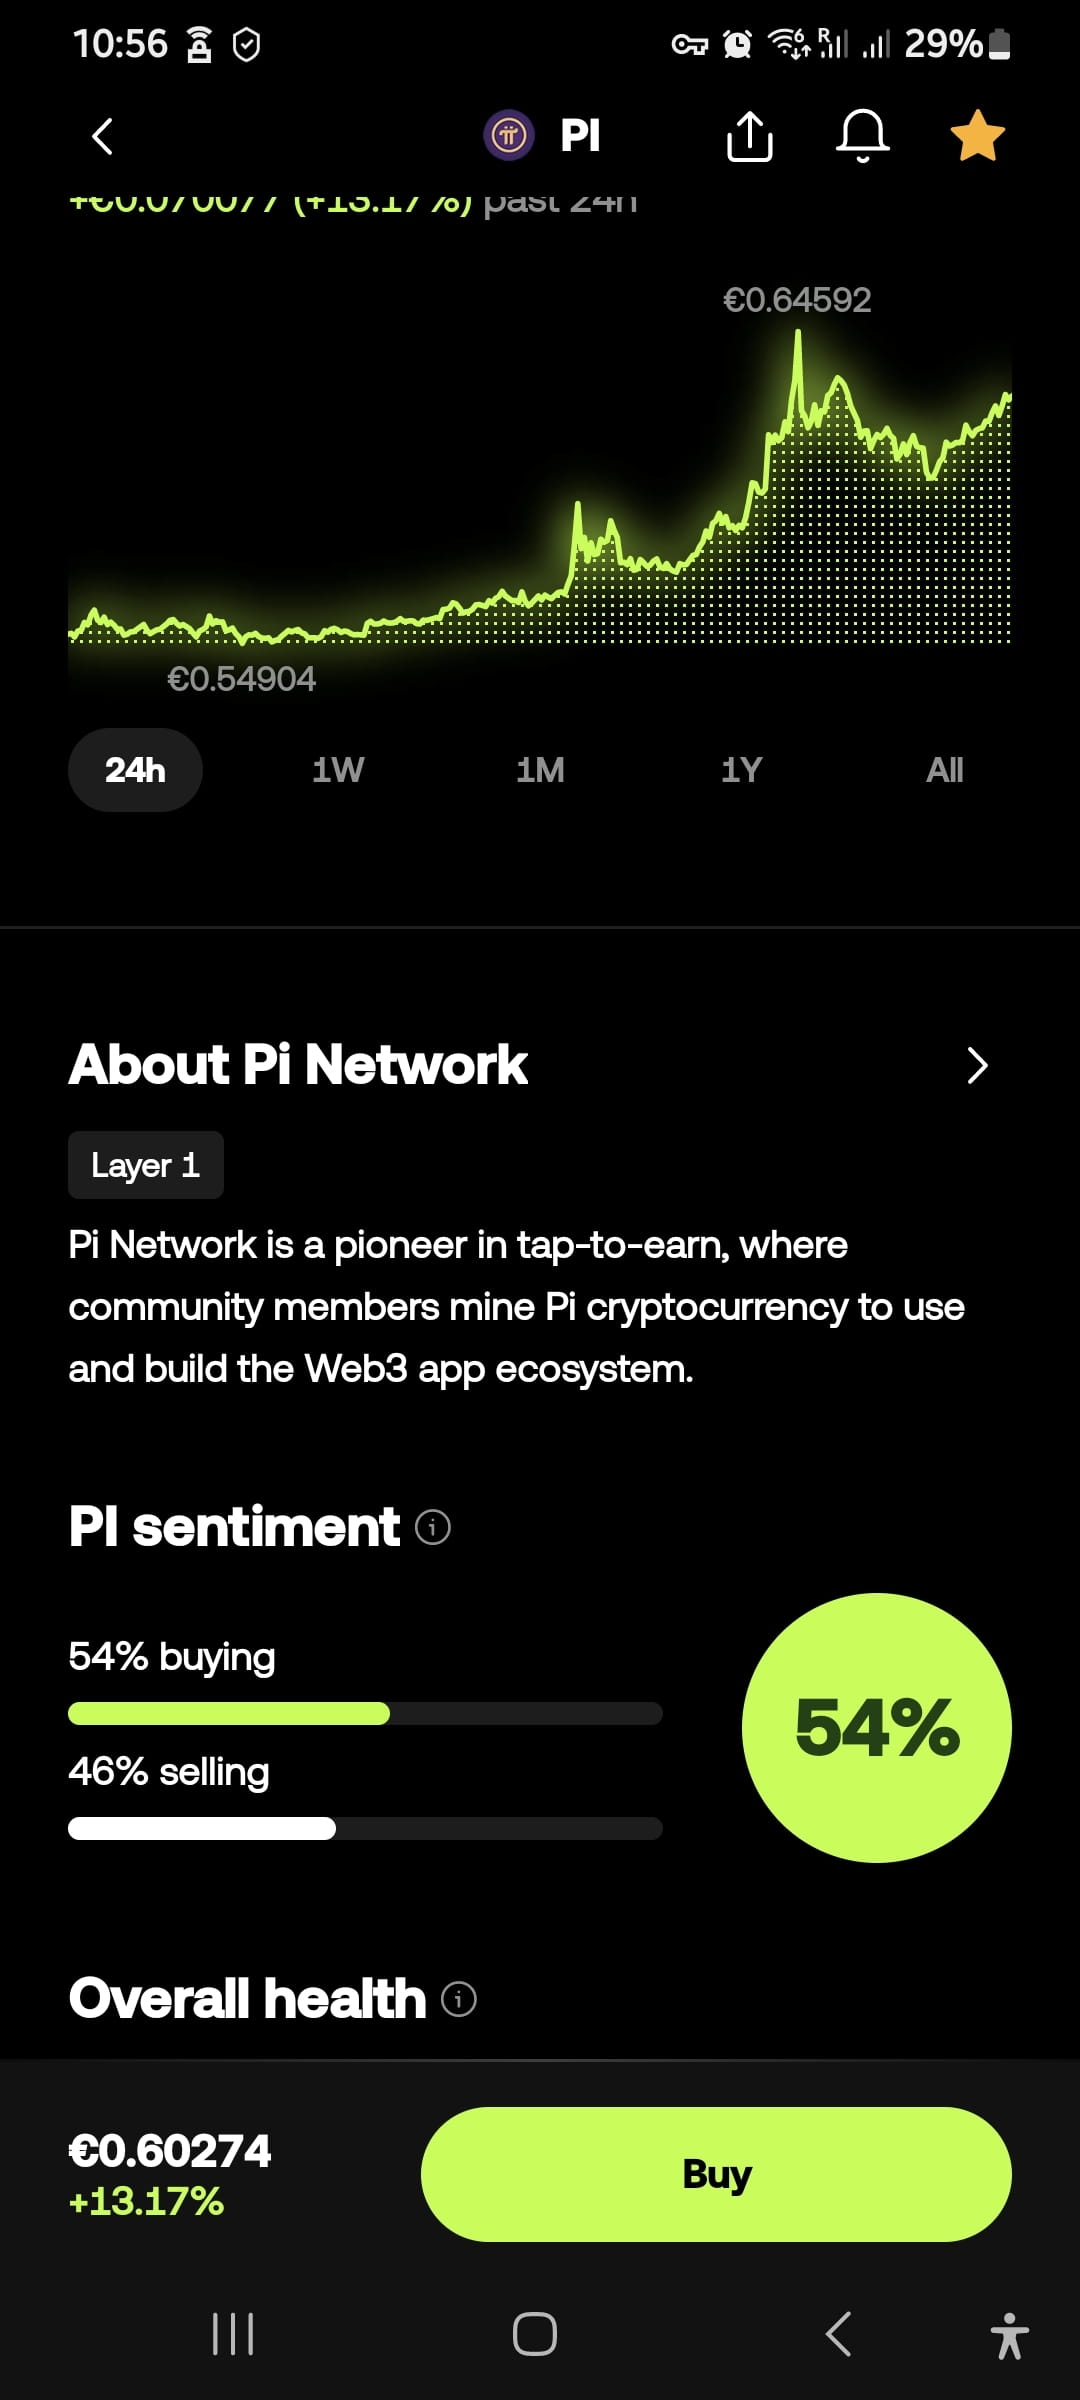Tap the 54% buying progress bar

tap(365, 1713)
